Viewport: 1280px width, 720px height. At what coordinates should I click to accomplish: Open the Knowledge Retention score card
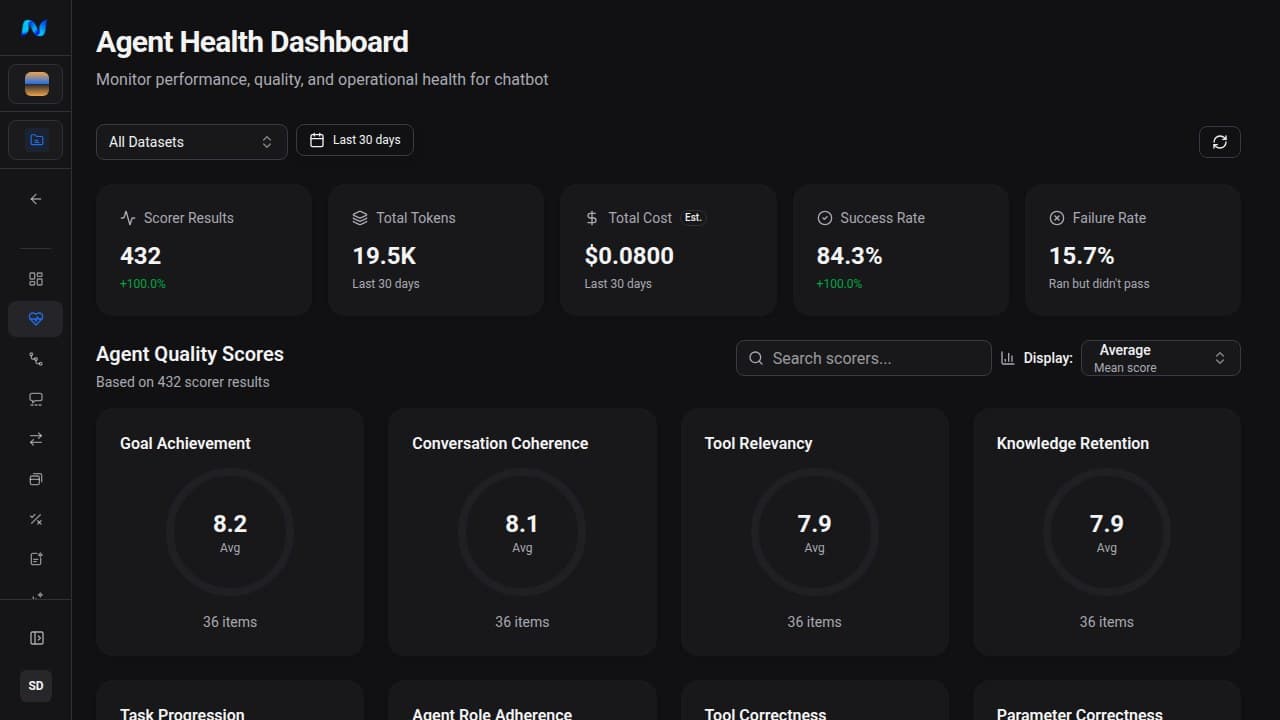(x=1107, y=532)
